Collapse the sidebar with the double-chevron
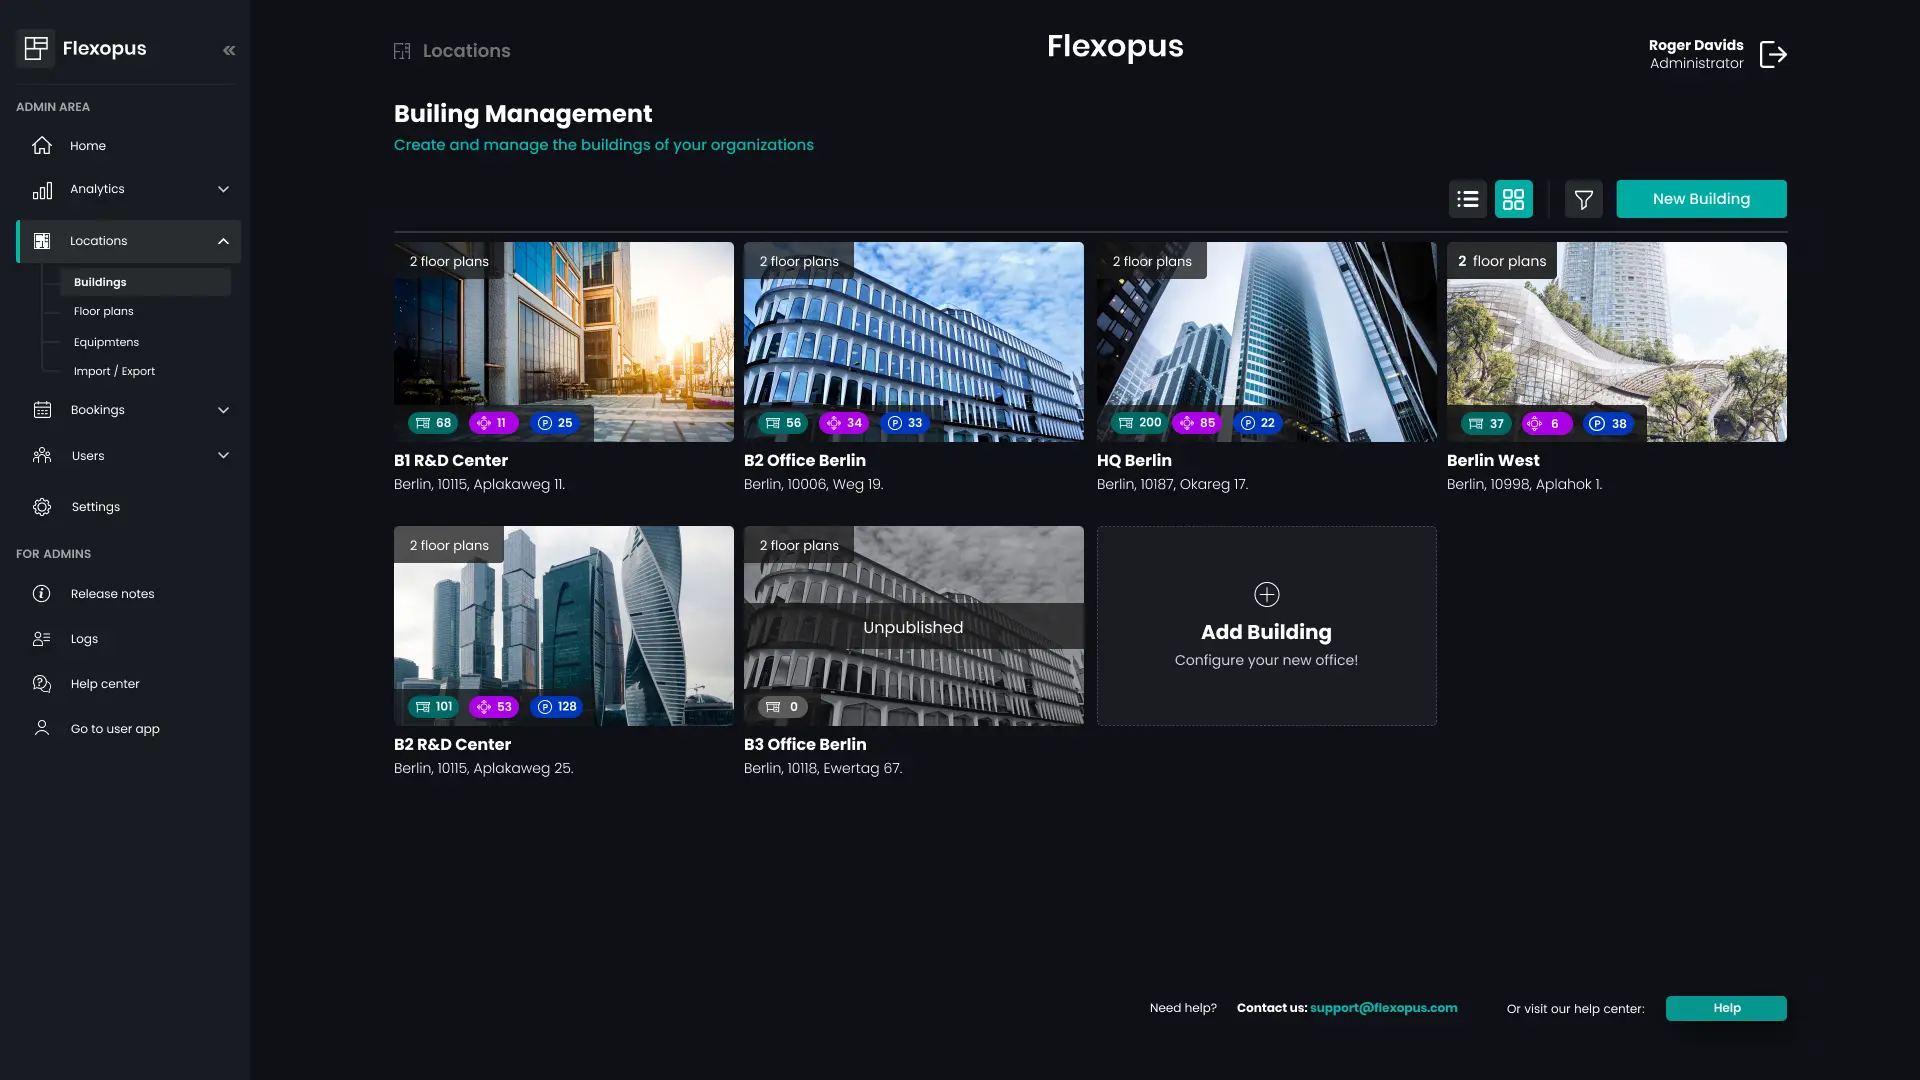The image size is (1920, 1080). coord(229,49)
